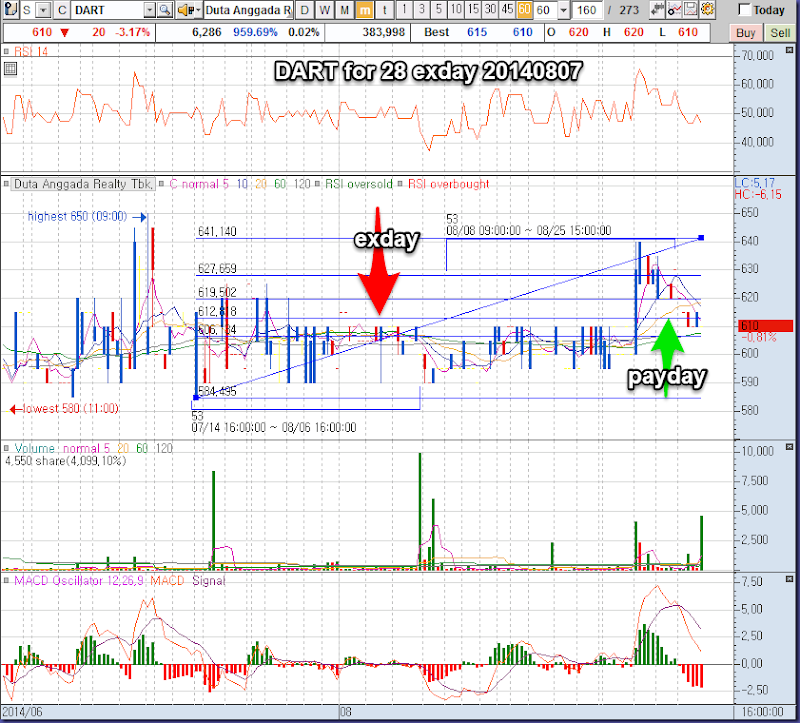Click the MACD Oscillator 12,26,9 label
The image size is (800, 723).
click(x=79, y=580)
